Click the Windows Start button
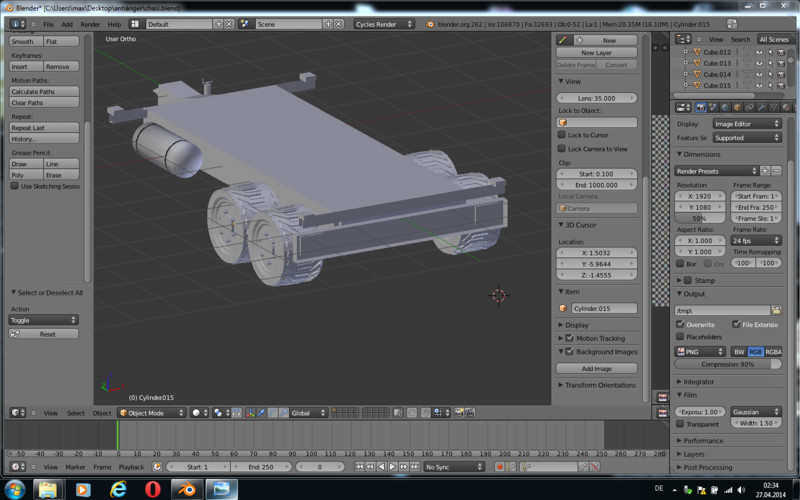 [15, 489]
